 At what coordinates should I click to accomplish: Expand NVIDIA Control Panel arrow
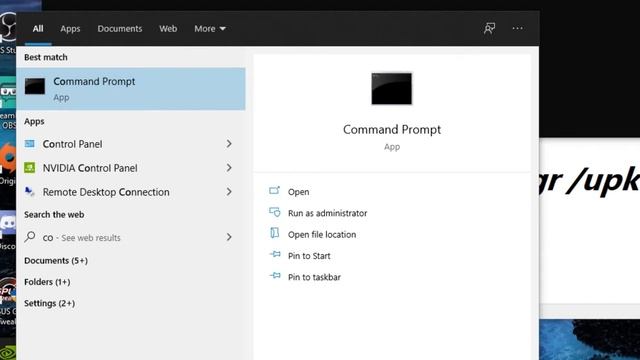click(229, 168)
